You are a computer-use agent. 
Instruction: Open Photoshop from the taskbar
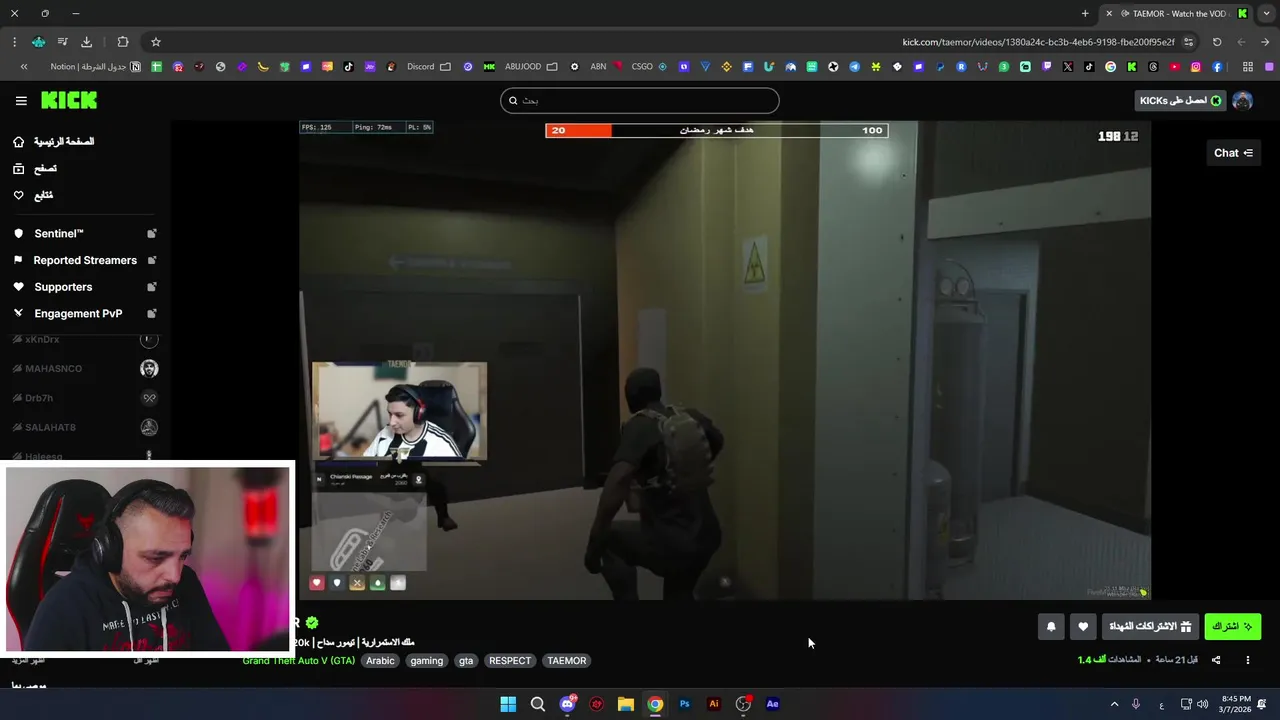click(x=684, y=704)
